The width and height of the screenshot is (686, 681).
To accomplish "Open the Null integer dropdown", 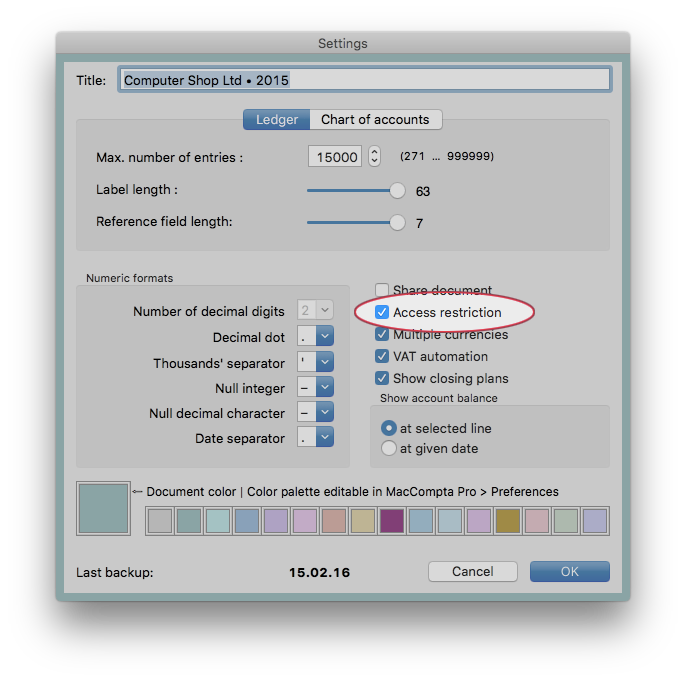I will click(315, 387).
